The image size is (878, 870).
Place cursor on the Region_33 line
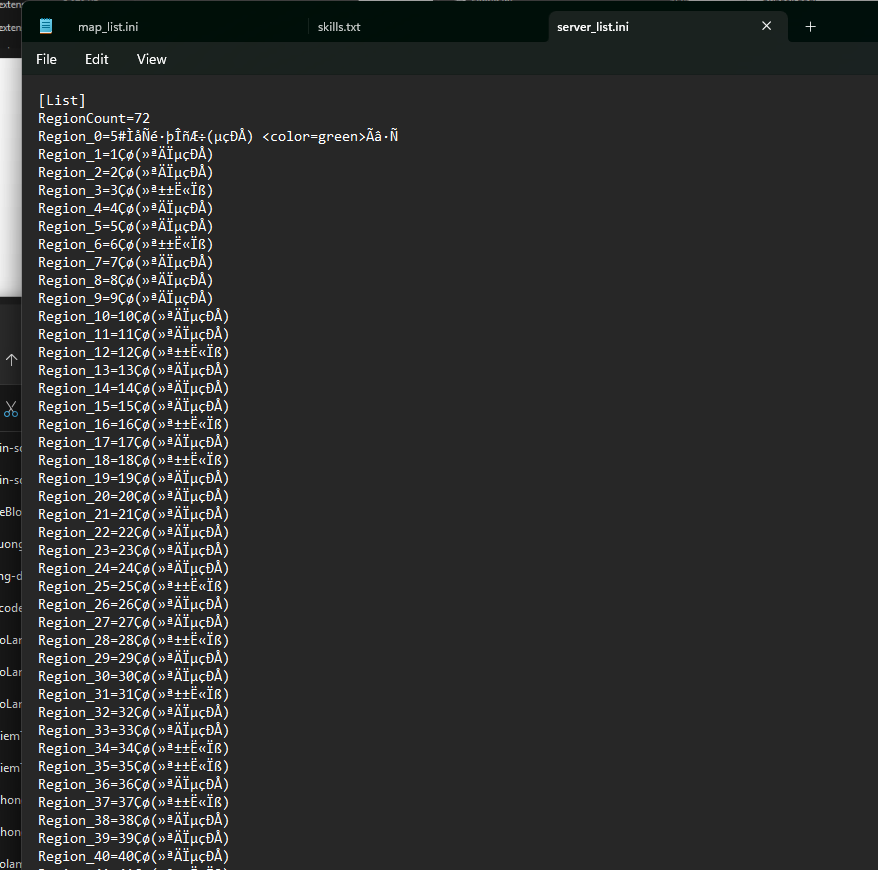pyautogui.click(x=133, y=730)
